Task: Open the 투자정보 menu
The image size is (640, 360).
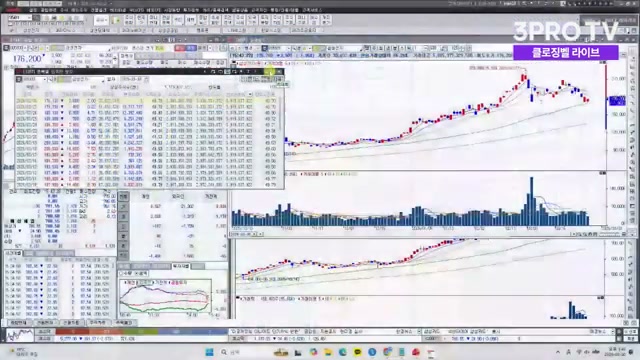Action: pyautogui.click(x=191, y=10)
